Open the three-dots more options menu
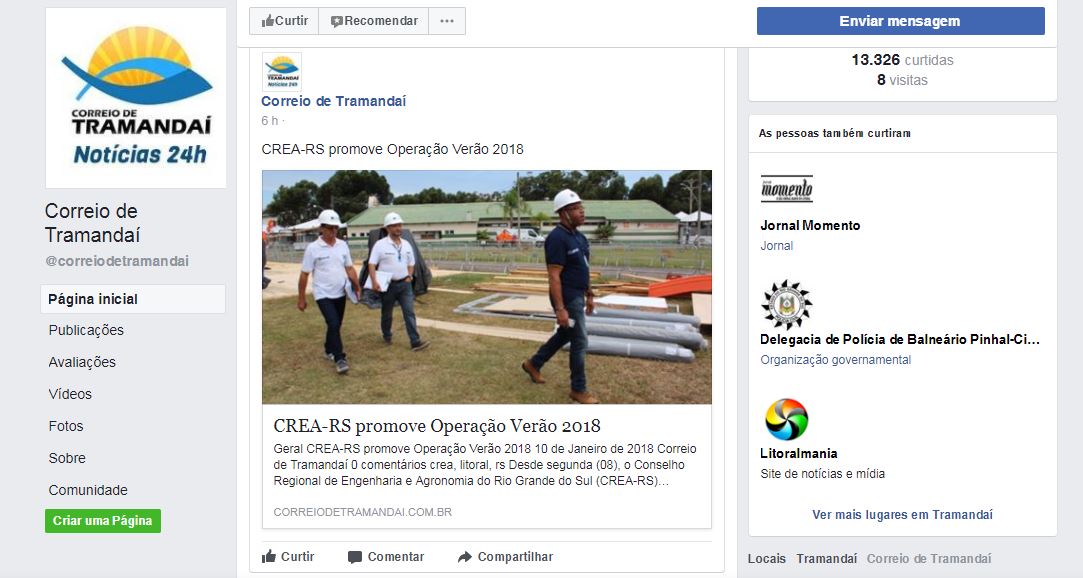 pos(447,21)
